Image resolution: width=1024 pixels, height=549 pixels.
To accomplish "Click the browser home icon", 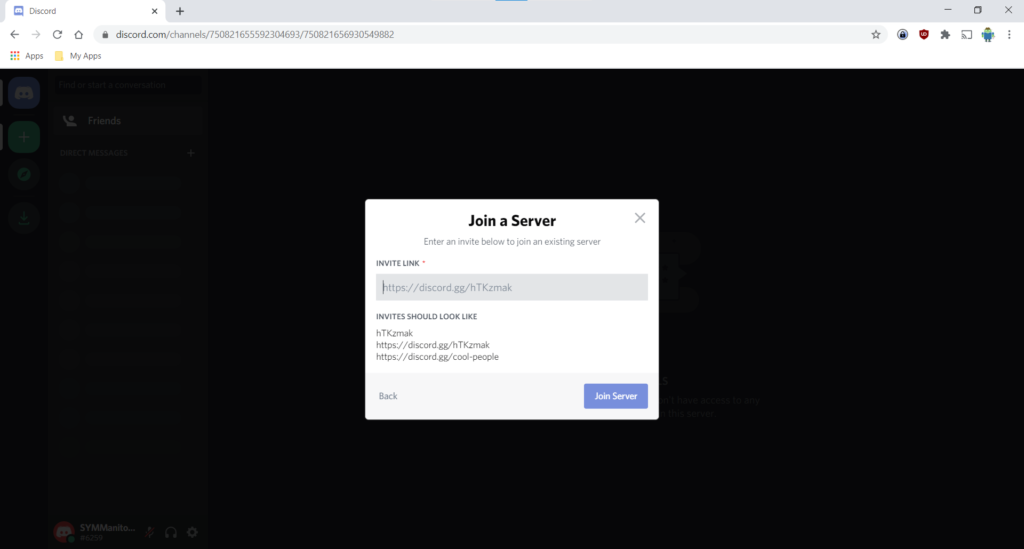I will (x=78, y=35).
